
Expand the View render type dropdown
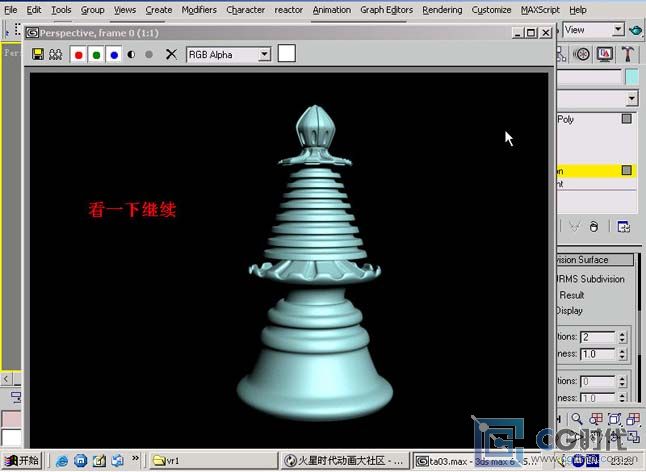(618, 30)
